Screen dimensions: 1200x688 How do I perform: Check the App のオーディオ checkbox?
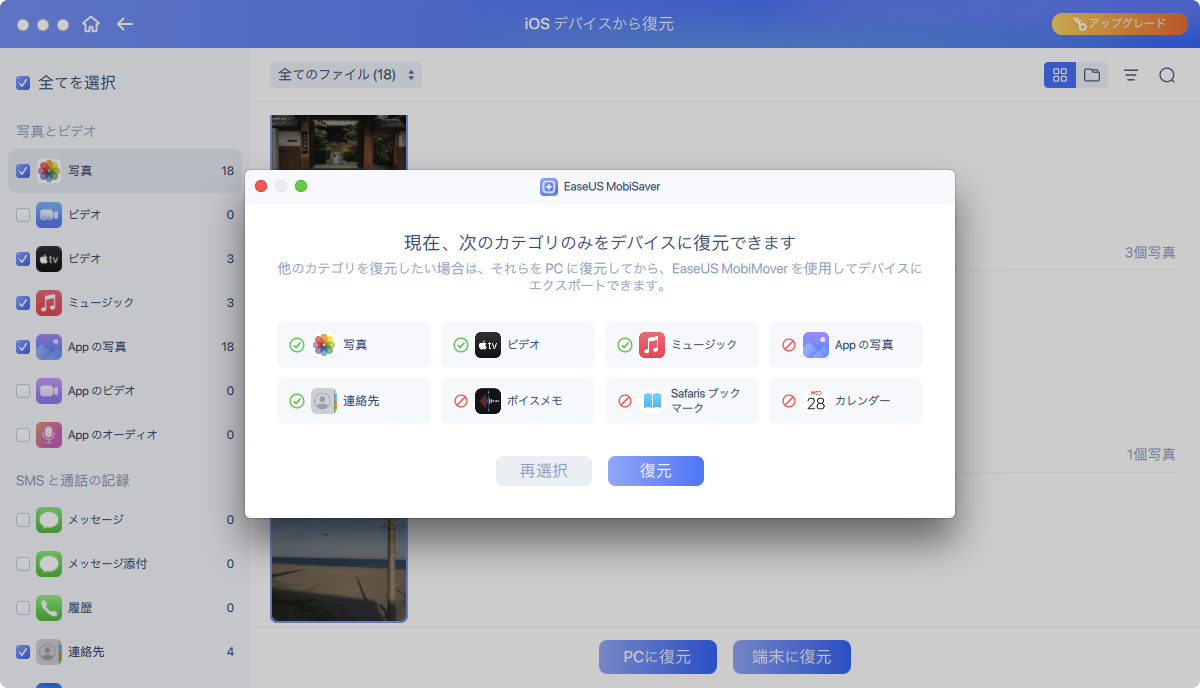pos(23,435)
